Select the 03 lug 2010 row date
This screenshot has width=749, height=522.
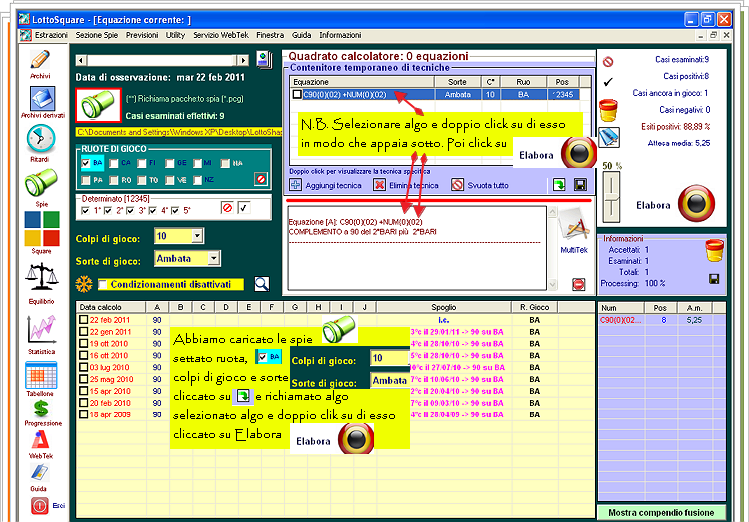pos(110,367)
